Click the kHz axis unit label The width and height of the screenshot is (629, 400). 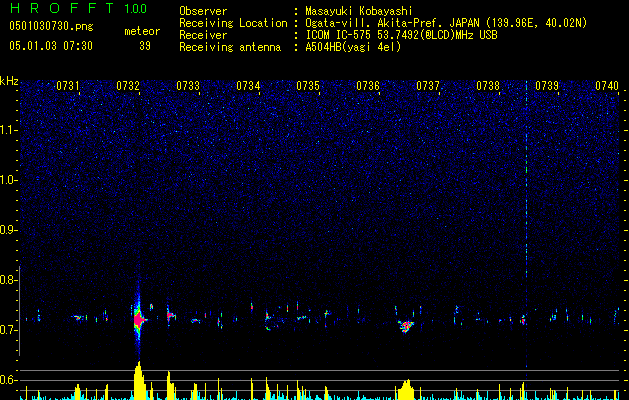[x=9, y=81]
